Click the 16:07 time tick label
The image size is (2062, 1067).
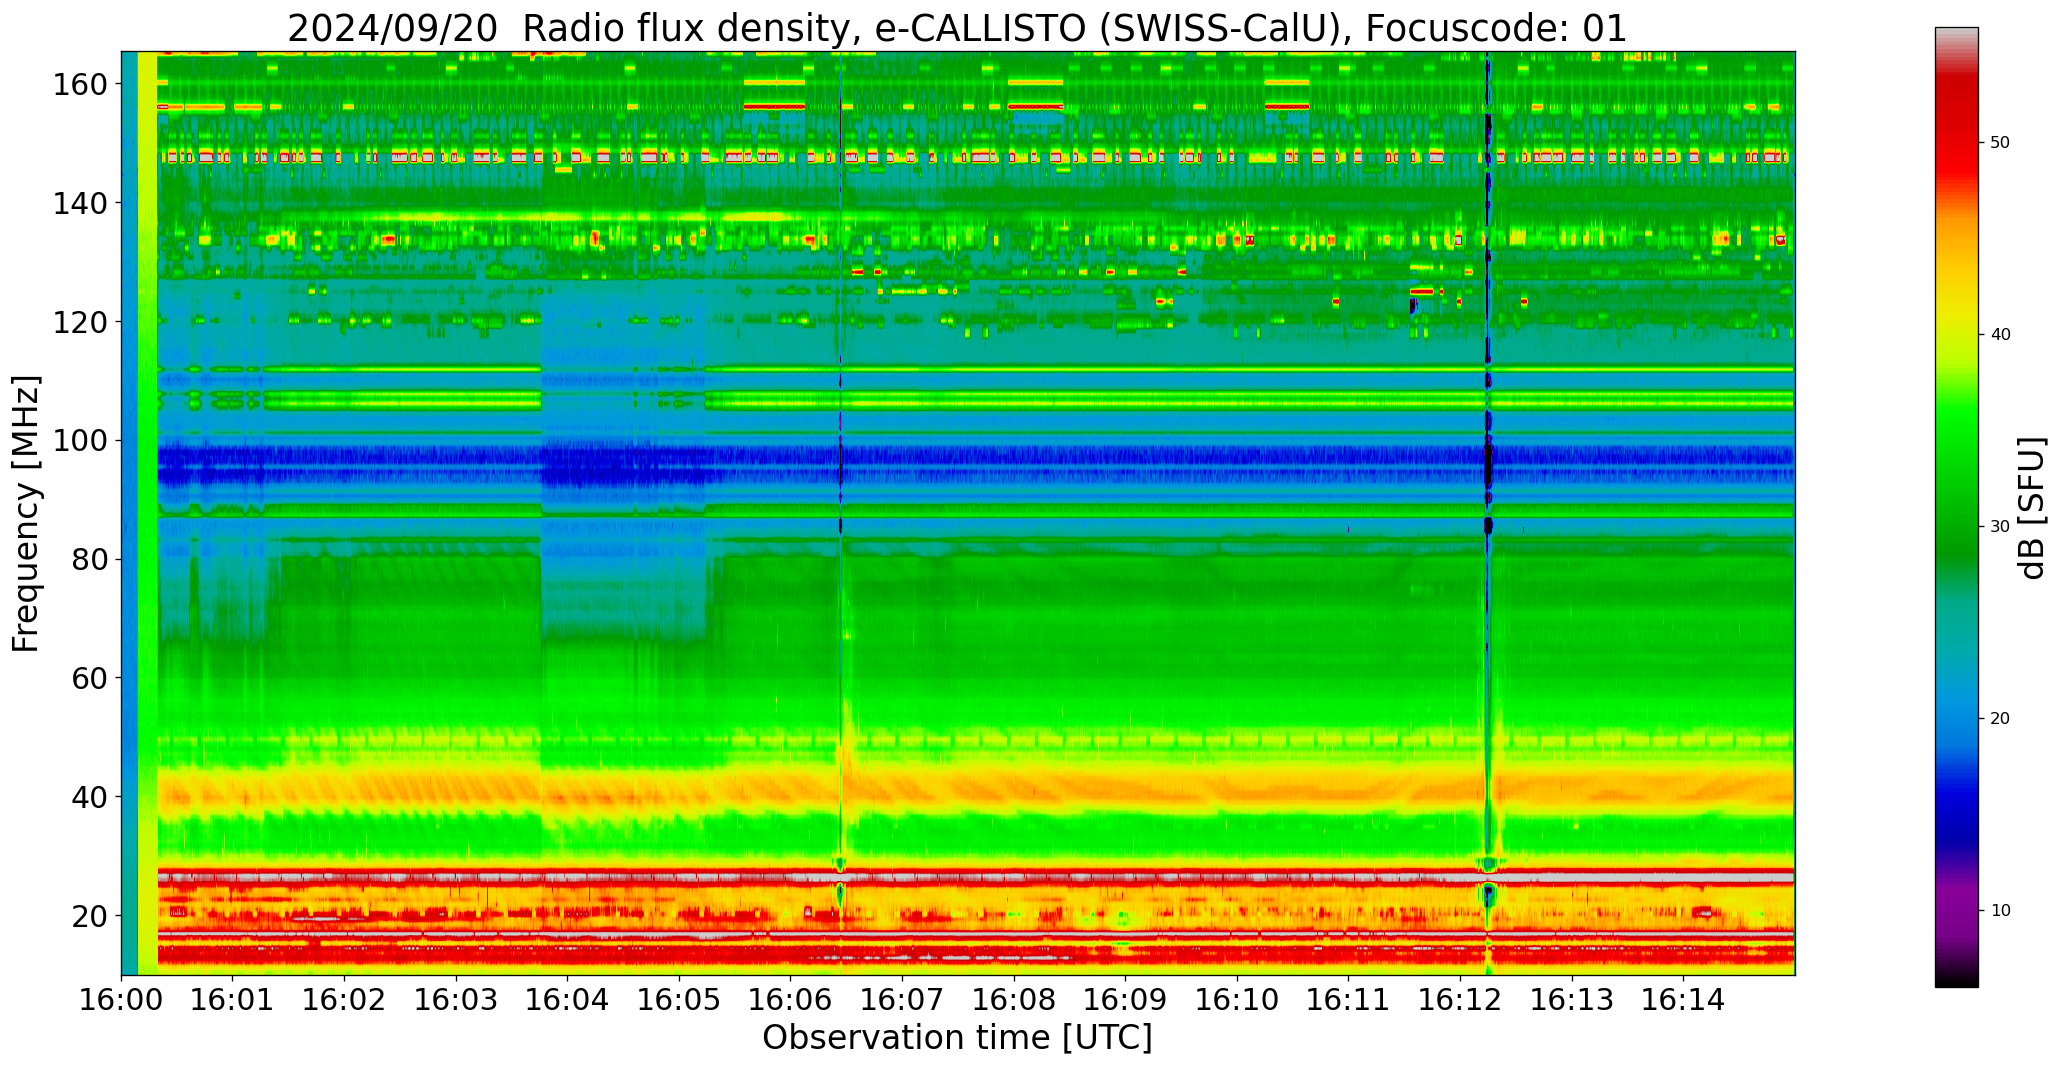[x=902, y=1000]
